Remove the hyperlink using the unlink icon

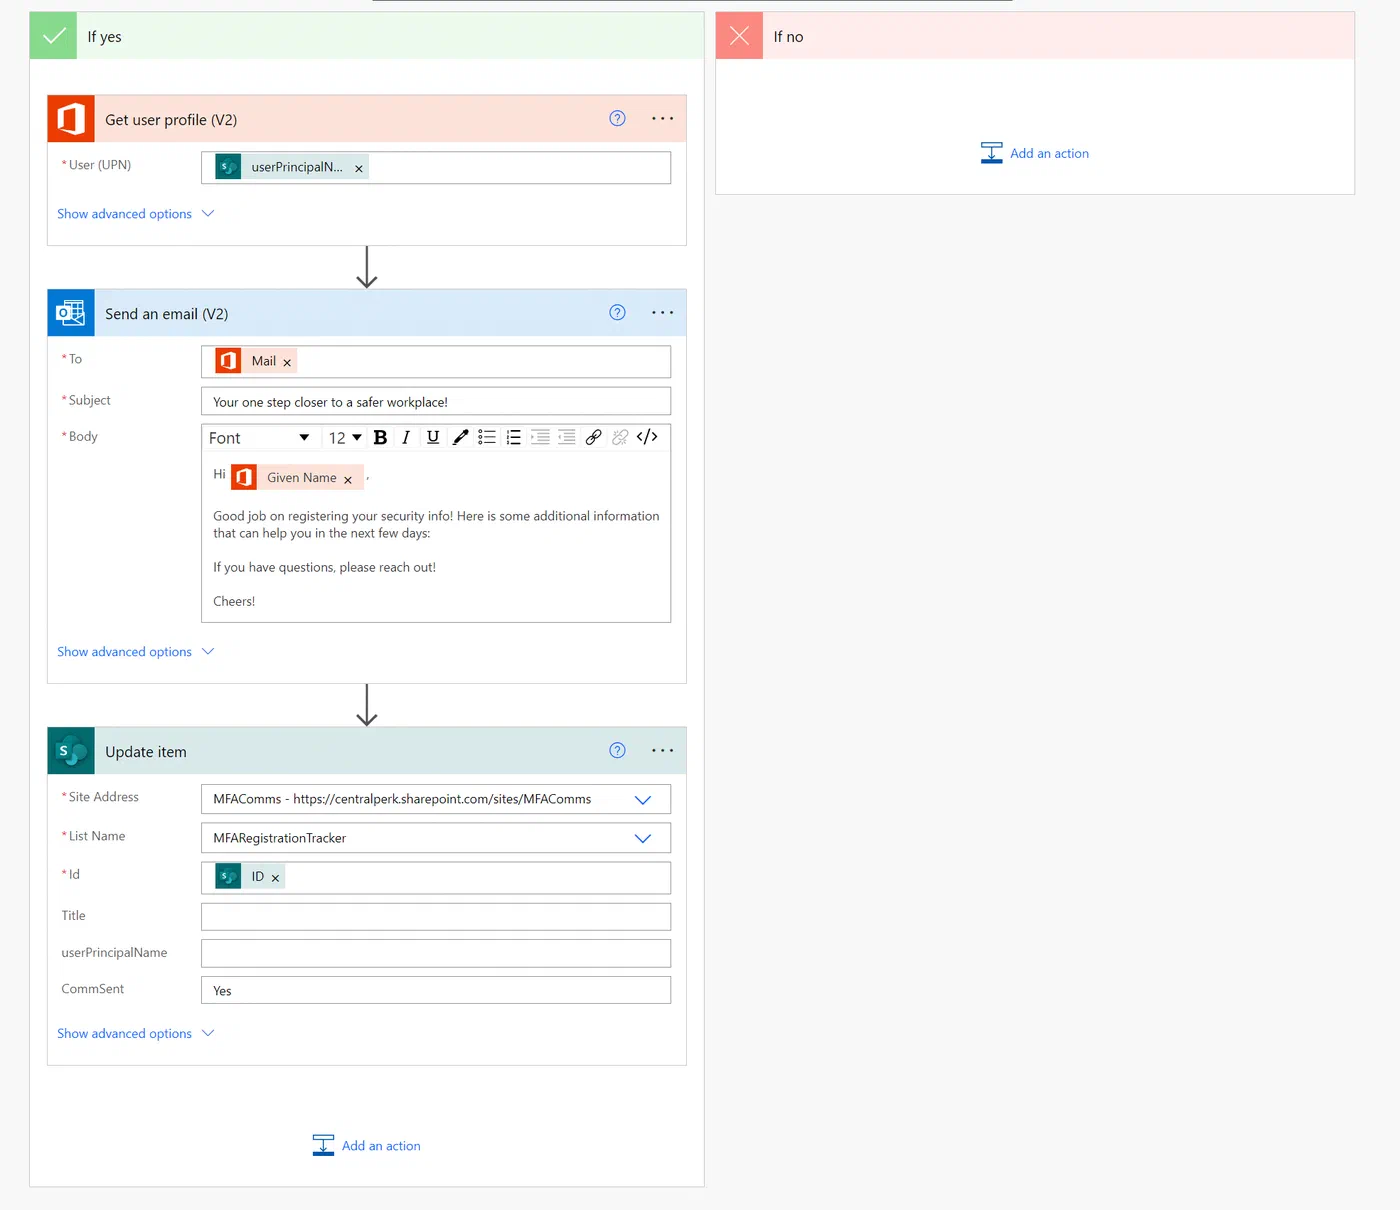[x=620, y=437]
